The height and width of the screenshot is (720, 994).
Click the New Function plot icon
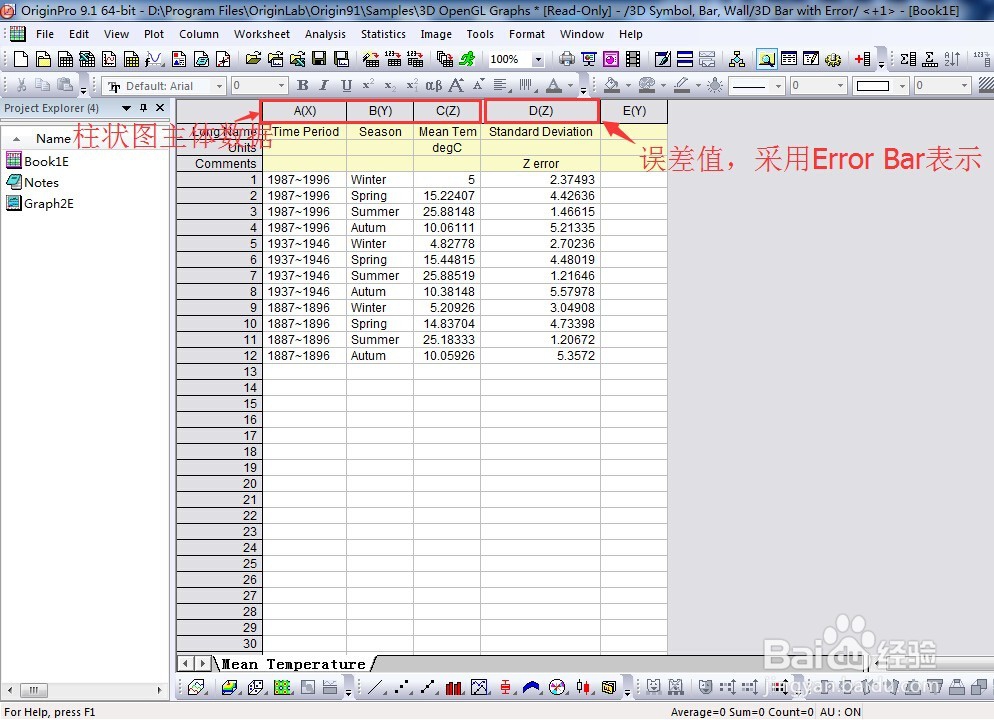click(153, 59)
